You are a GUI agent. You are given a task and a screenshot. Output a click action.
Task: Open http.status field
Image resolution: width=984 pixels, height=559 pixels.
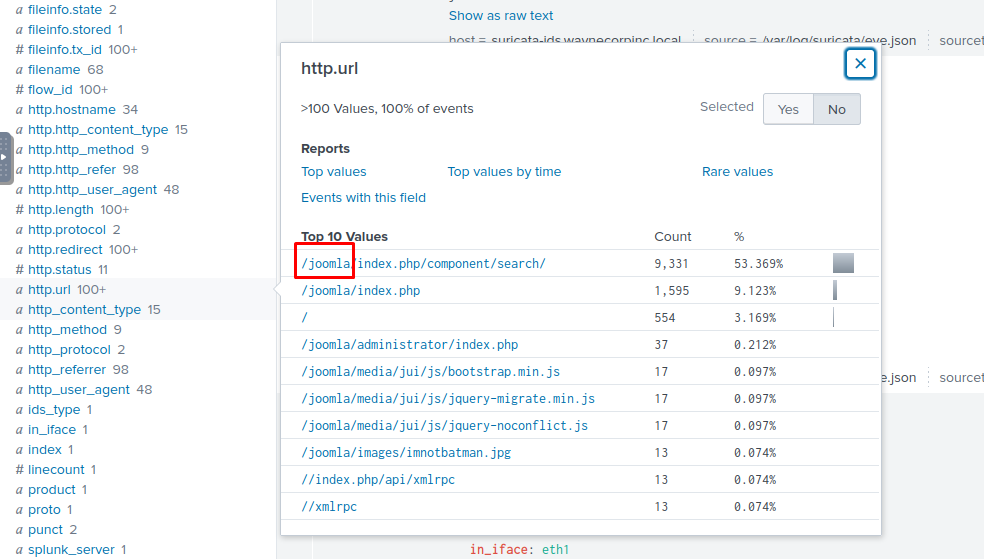click(60, 270)
